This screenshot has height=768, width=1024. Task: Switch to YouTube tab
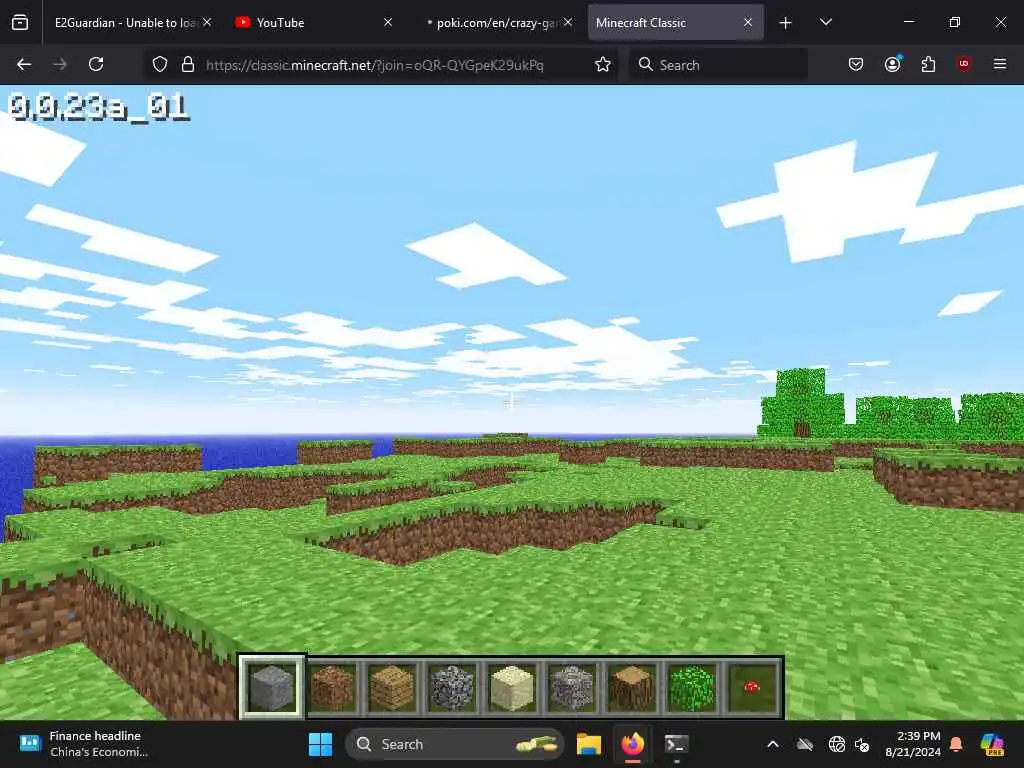point(313,23)
